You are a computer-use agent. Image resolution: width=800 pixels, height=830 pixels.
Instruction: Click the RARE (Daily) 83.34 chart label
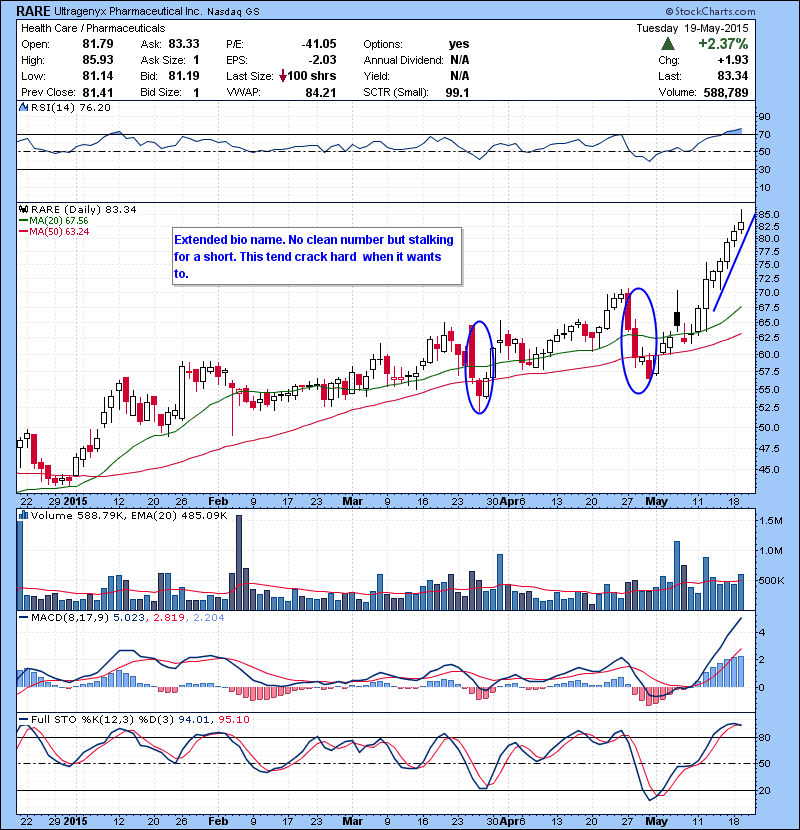[x=84, y=210]
